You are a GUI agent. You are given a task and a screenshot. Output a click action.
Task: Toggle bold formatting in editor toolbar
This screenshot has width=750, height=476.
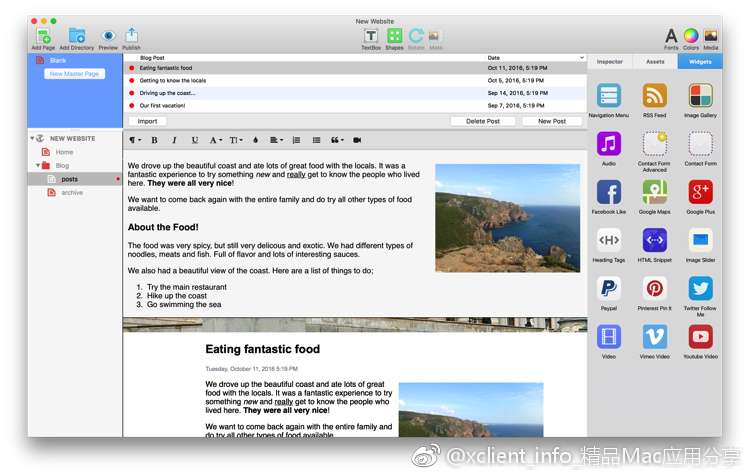(x=154, y=140)
